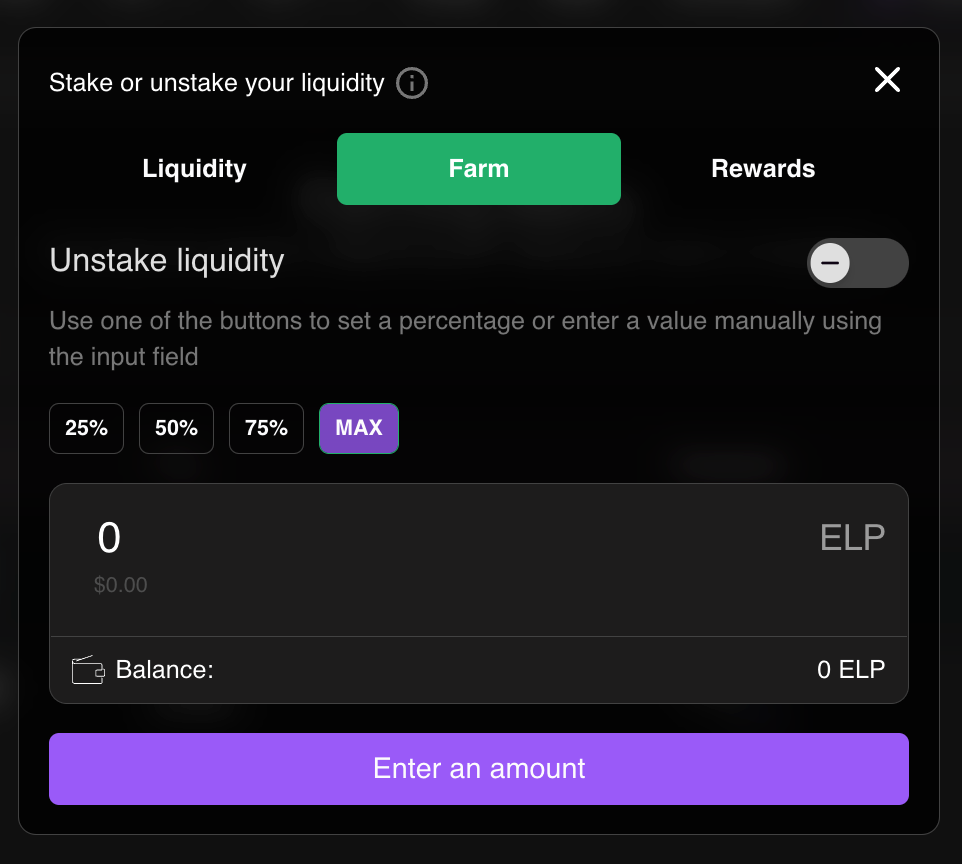This screenshot has height=864, width=962.
Task: Toggle the Unstake liquidity switch
Action: click(x=857, y=263)
